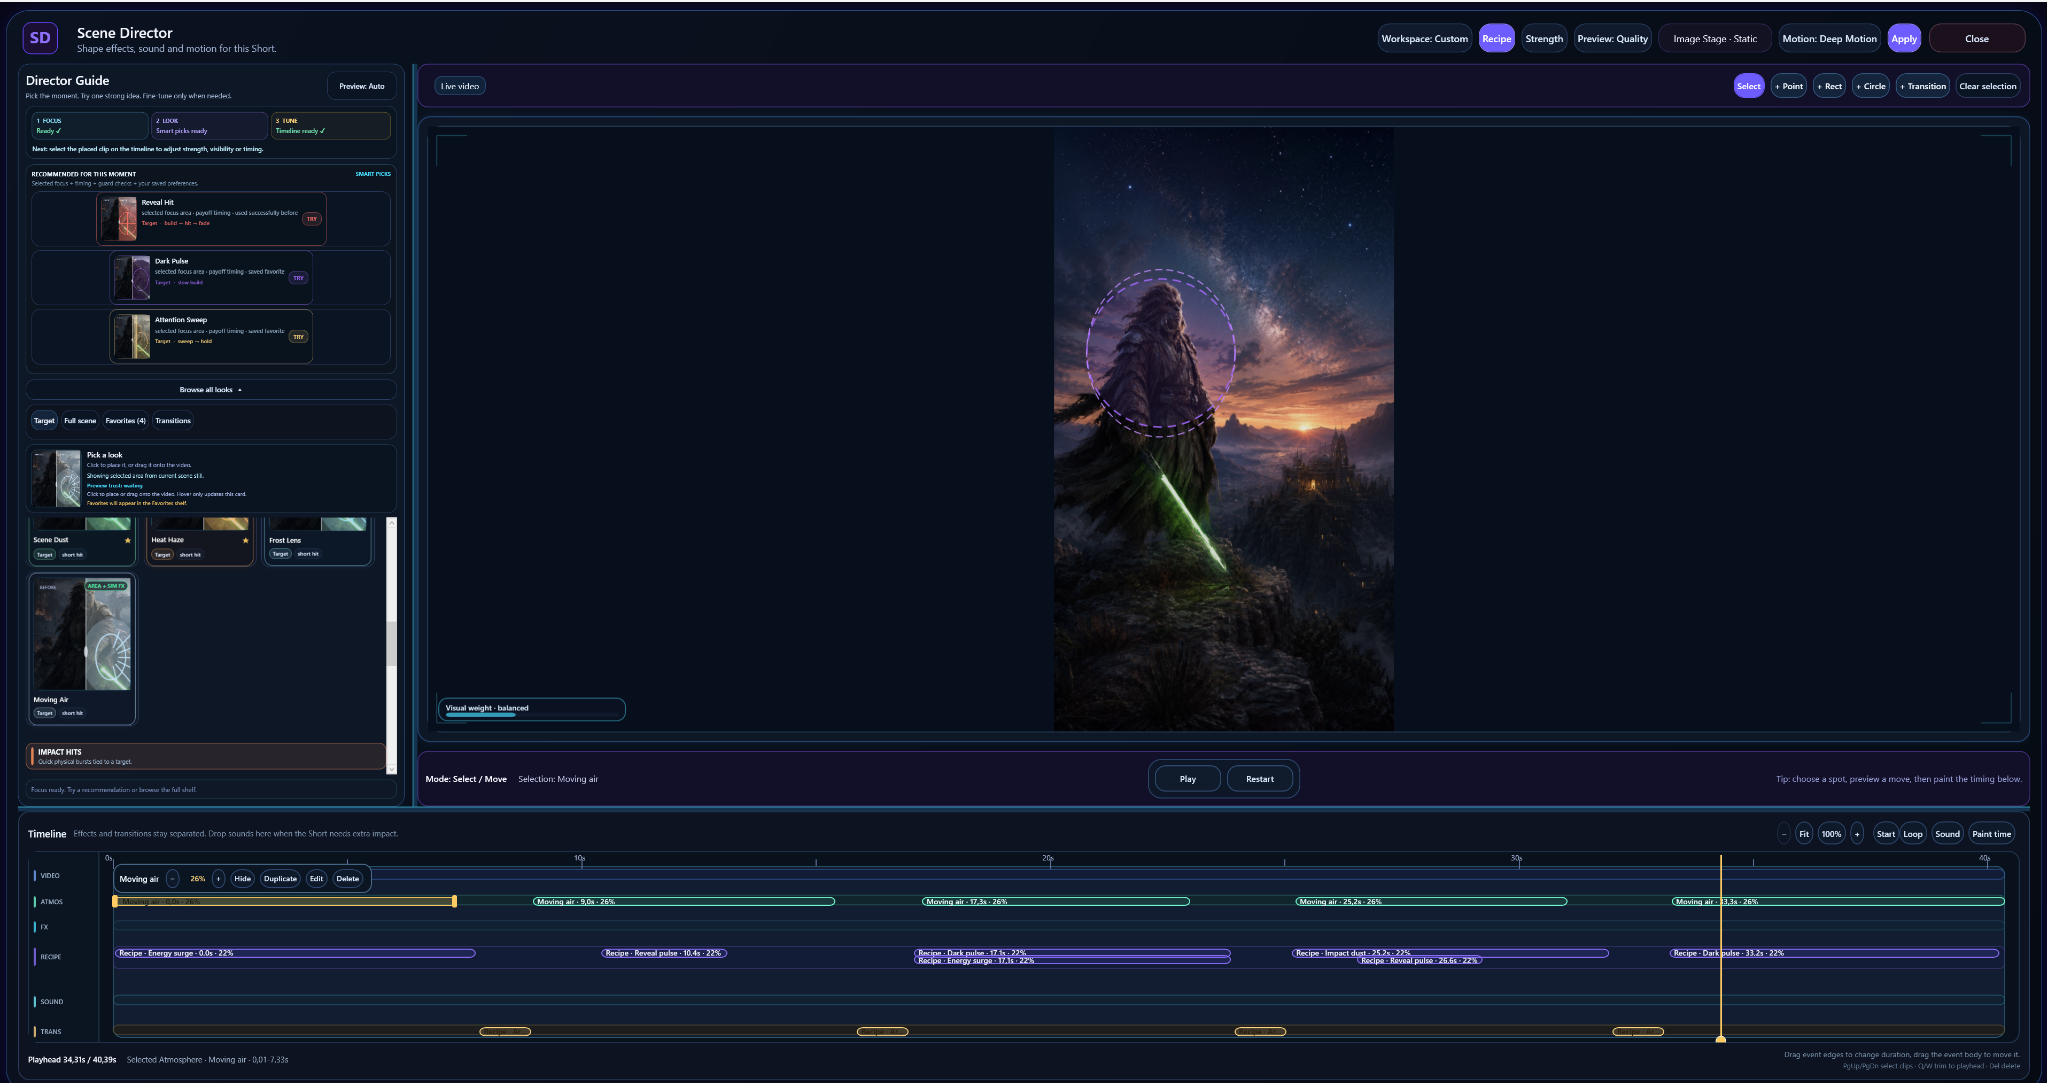Open the Preview: Auto option in Director Guide
Screen dimensions: 2047x1083
pos(362,86)
